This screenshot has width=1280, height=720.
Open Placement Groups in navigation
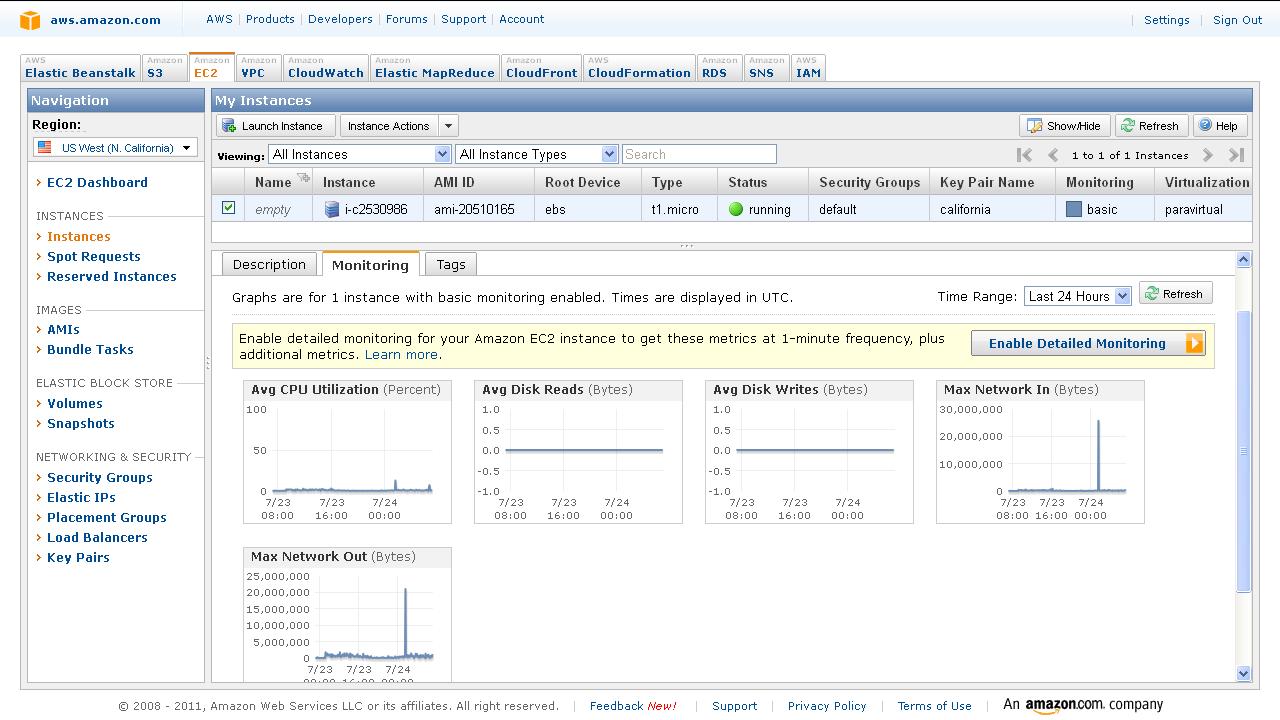point(107,517)
